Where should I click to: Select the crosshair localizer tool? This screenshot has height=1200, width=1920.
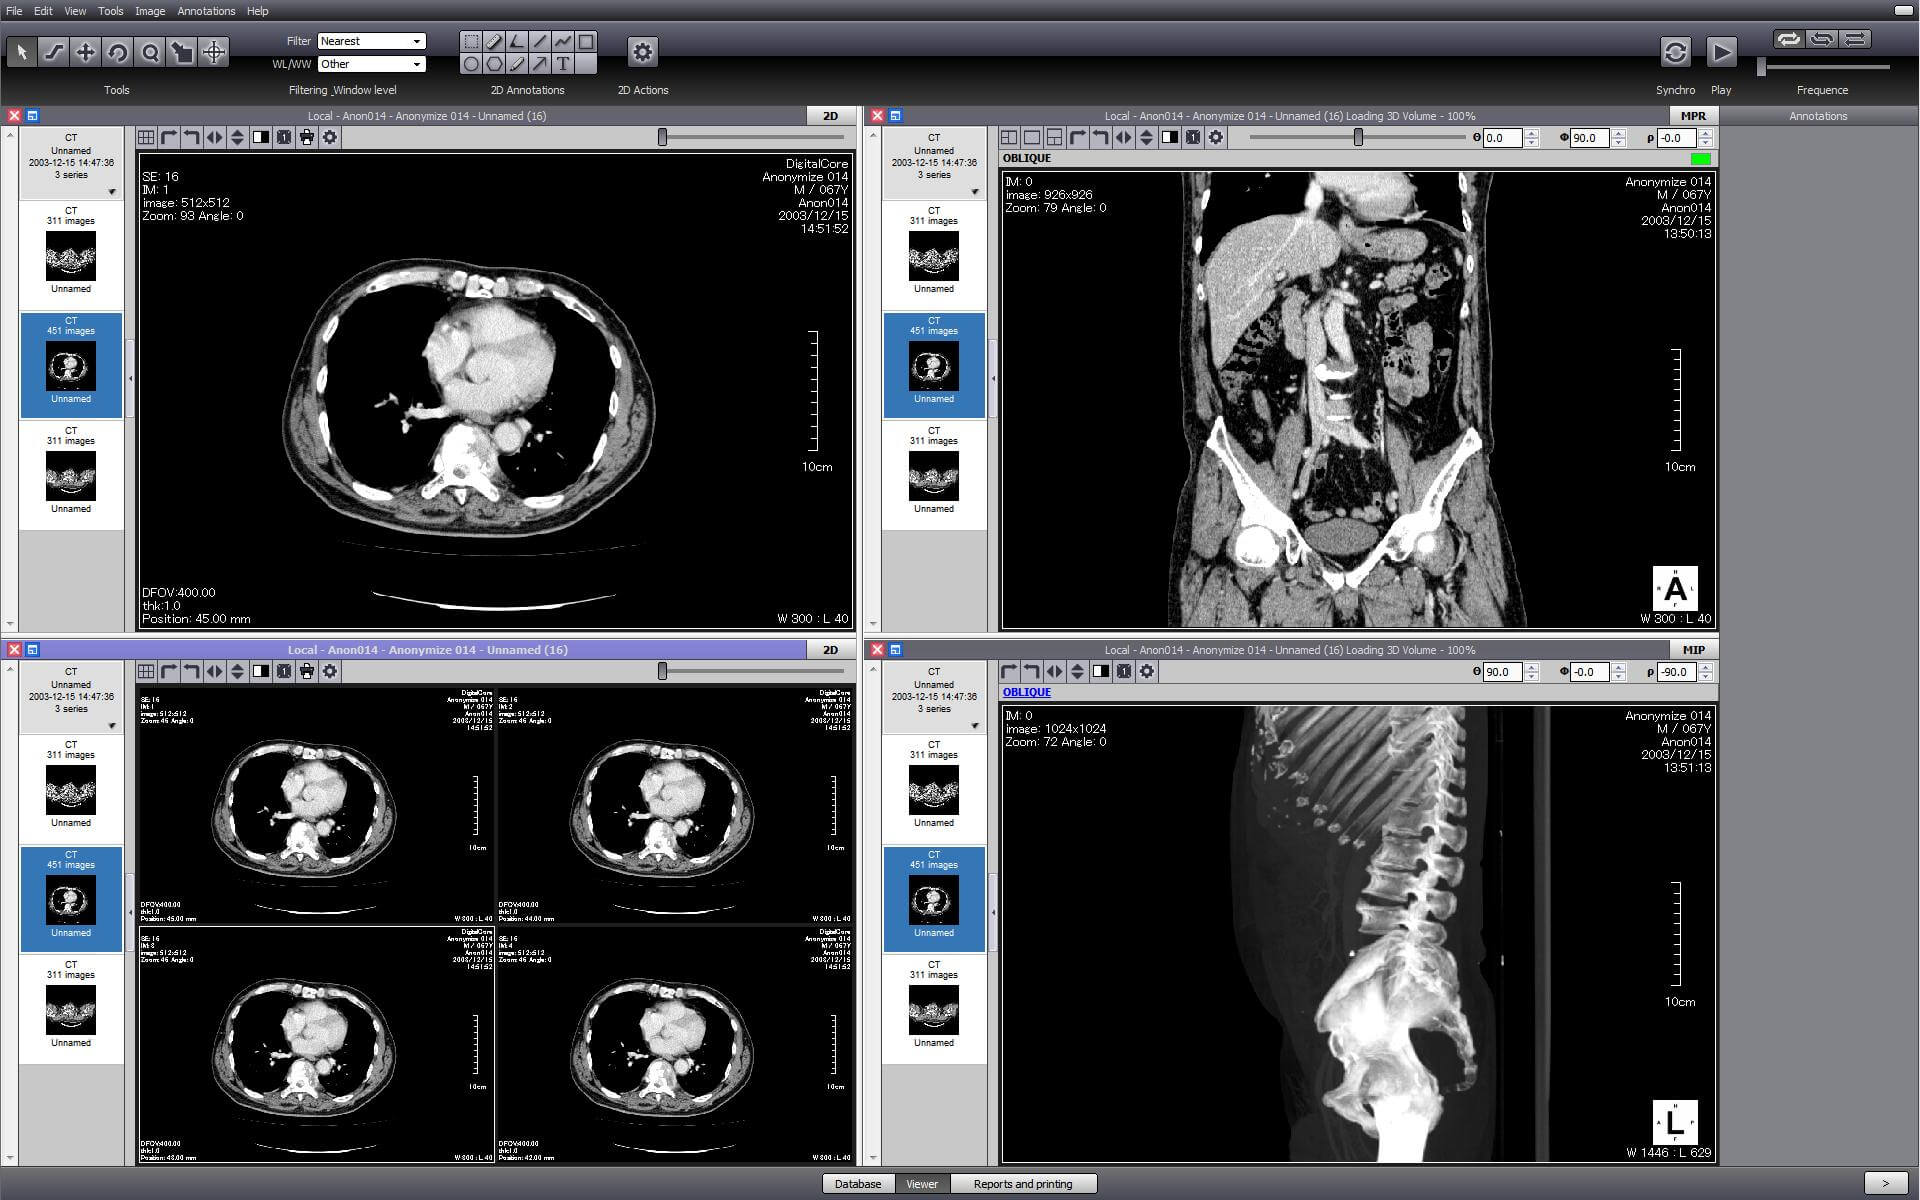214,53
